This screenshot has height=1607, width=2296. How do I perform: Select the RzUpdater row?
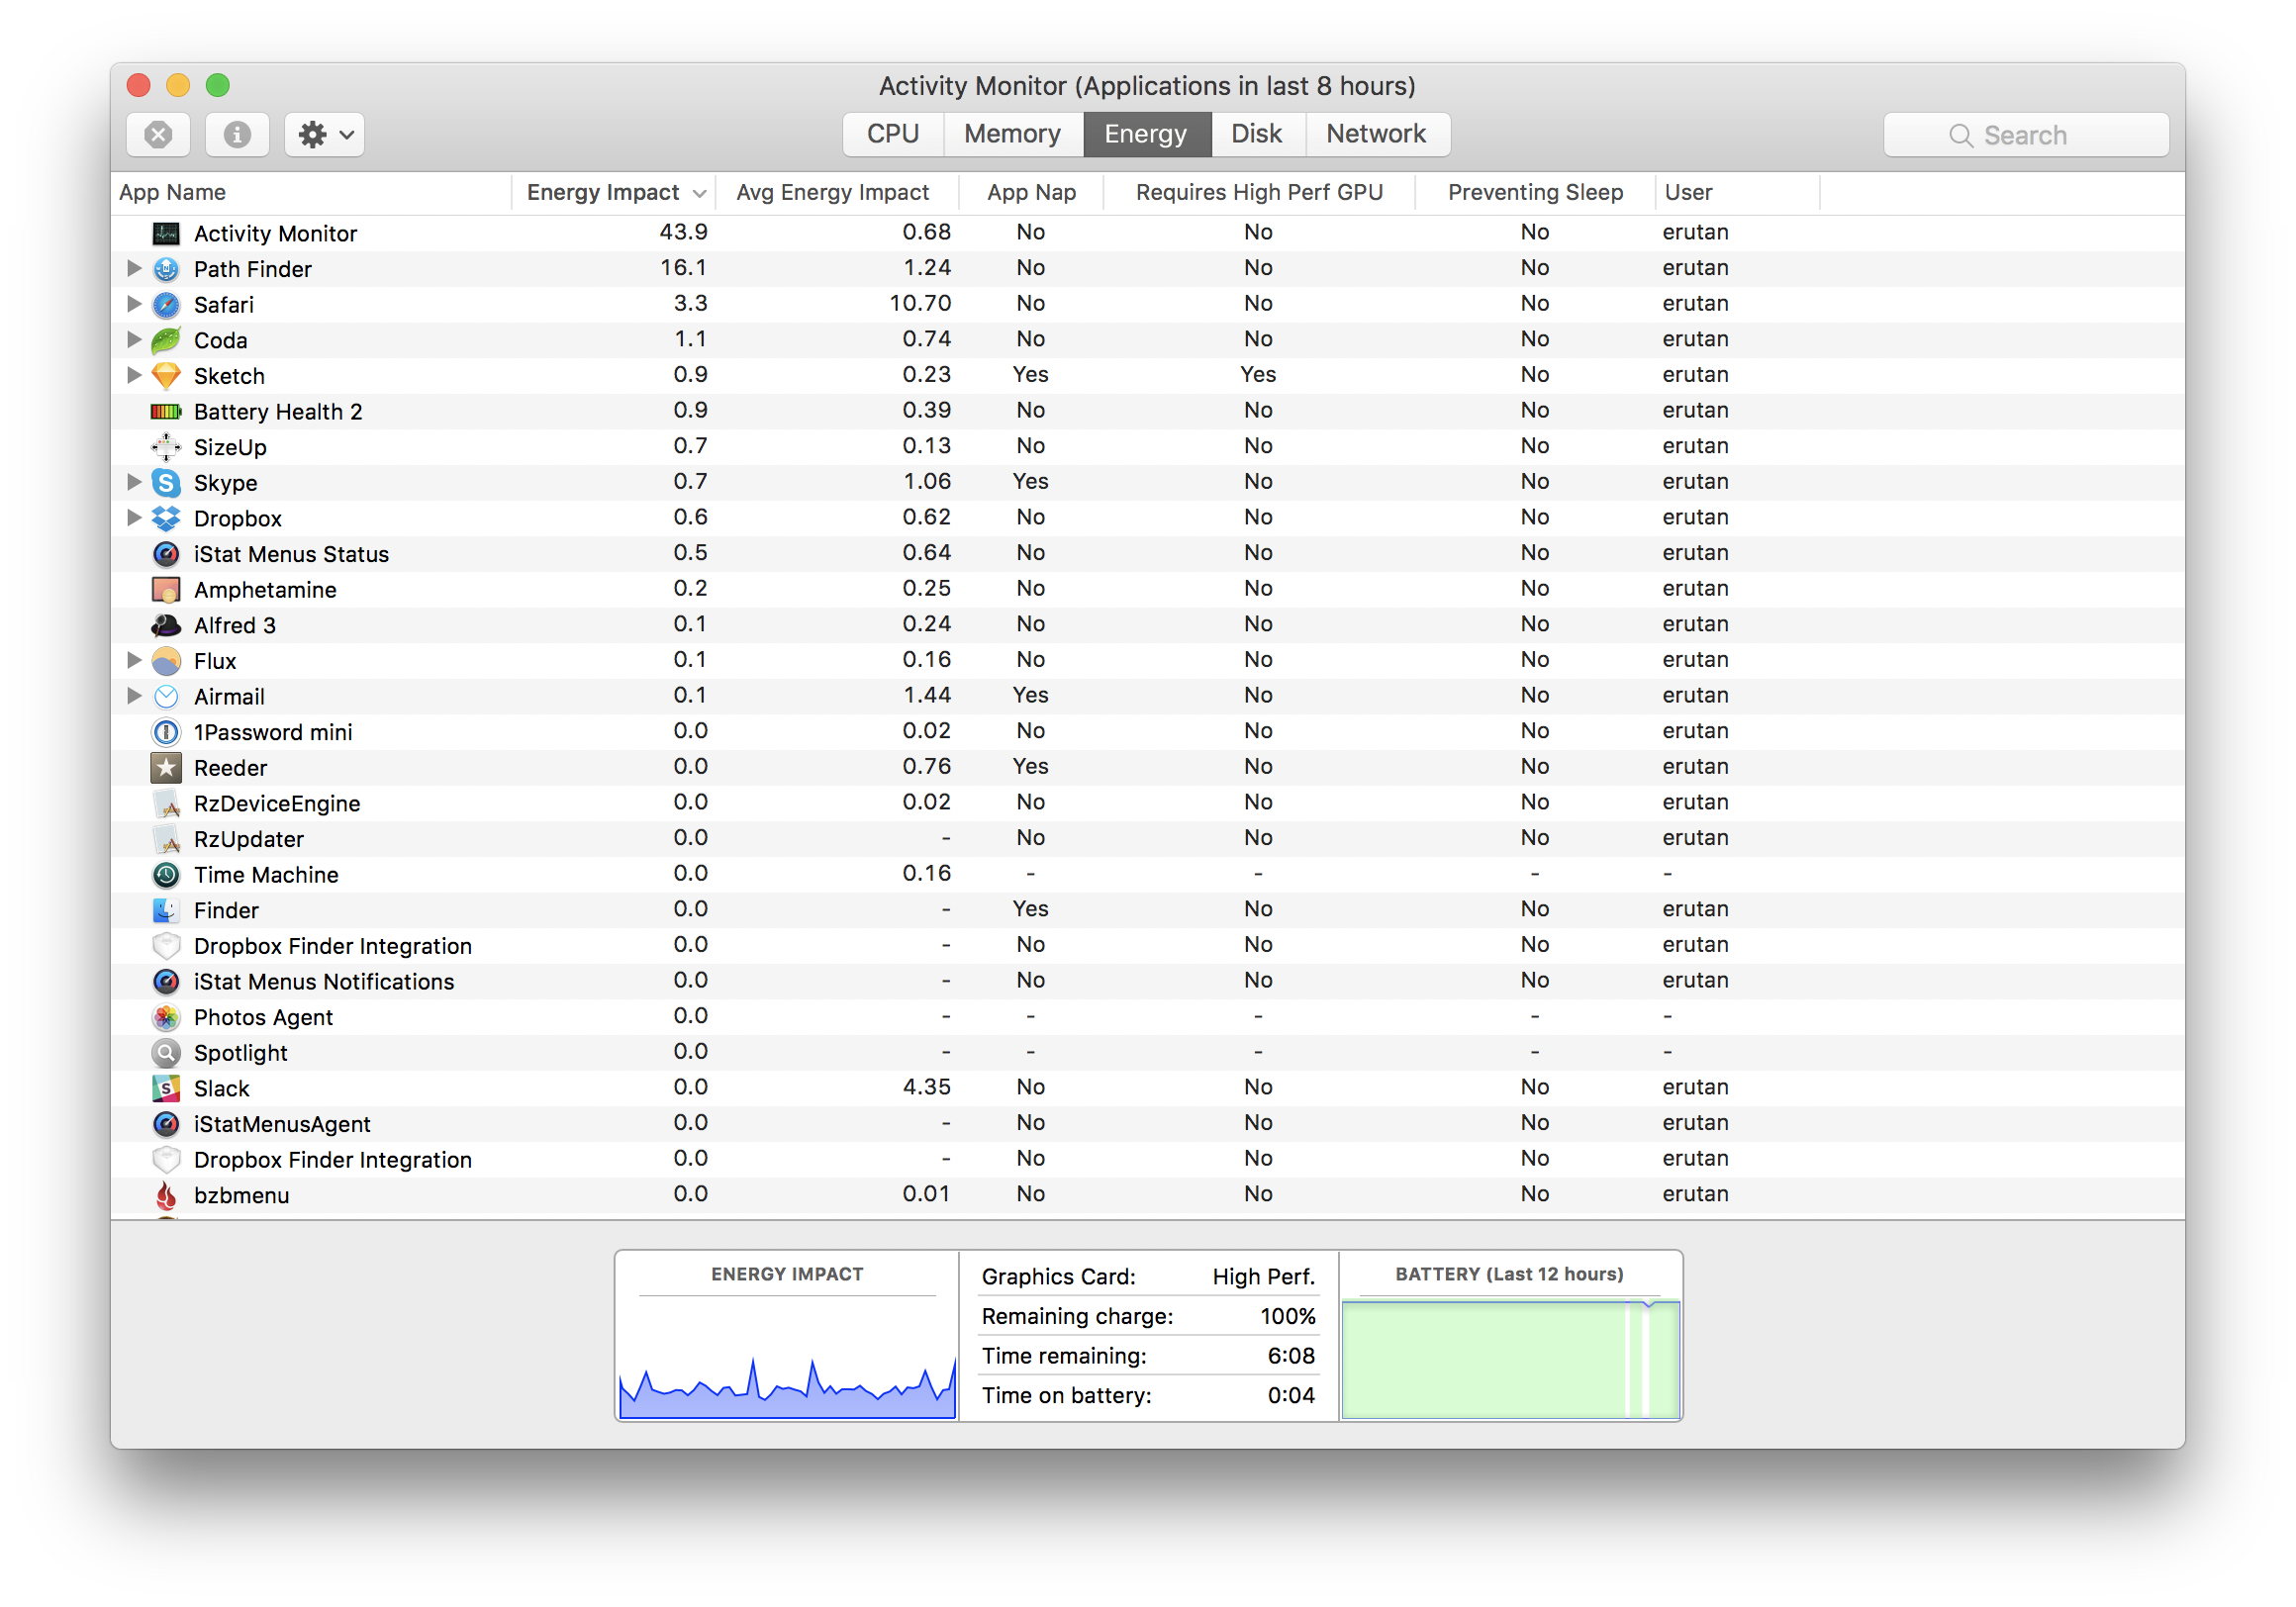[1147, 839]
